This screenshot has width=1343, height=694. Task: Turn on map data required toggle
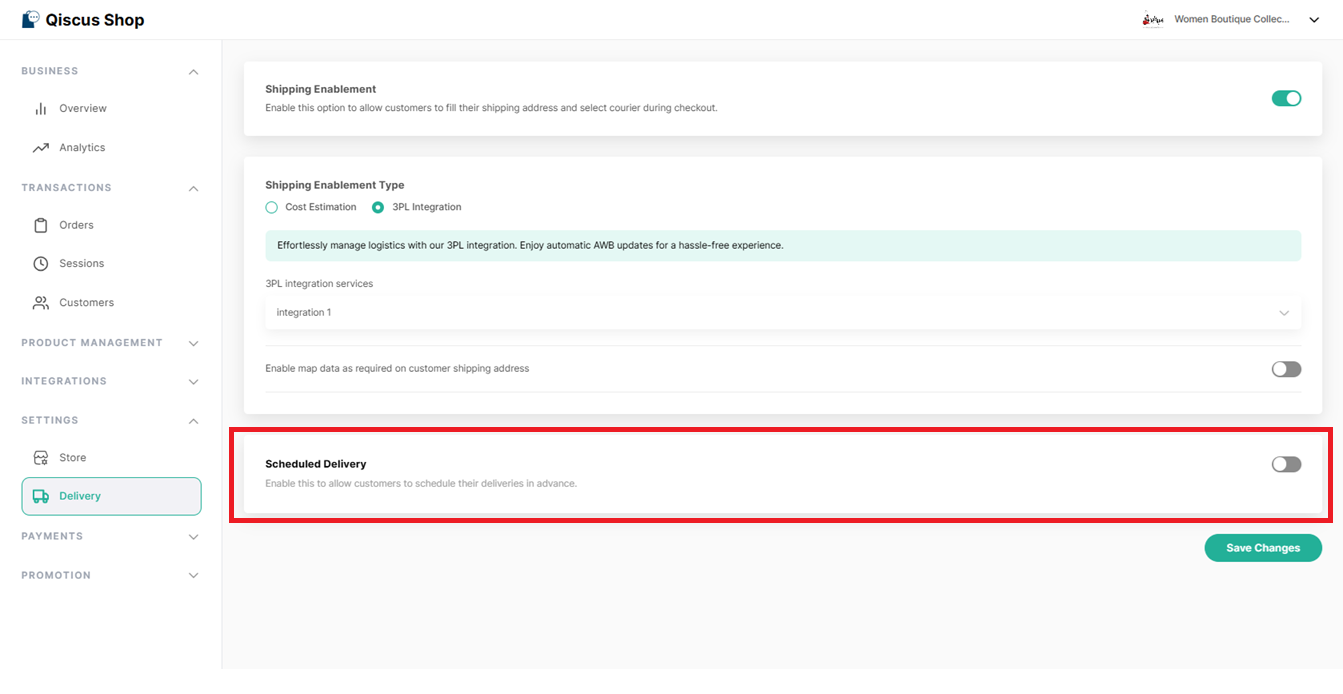[x=1286, y=369]
